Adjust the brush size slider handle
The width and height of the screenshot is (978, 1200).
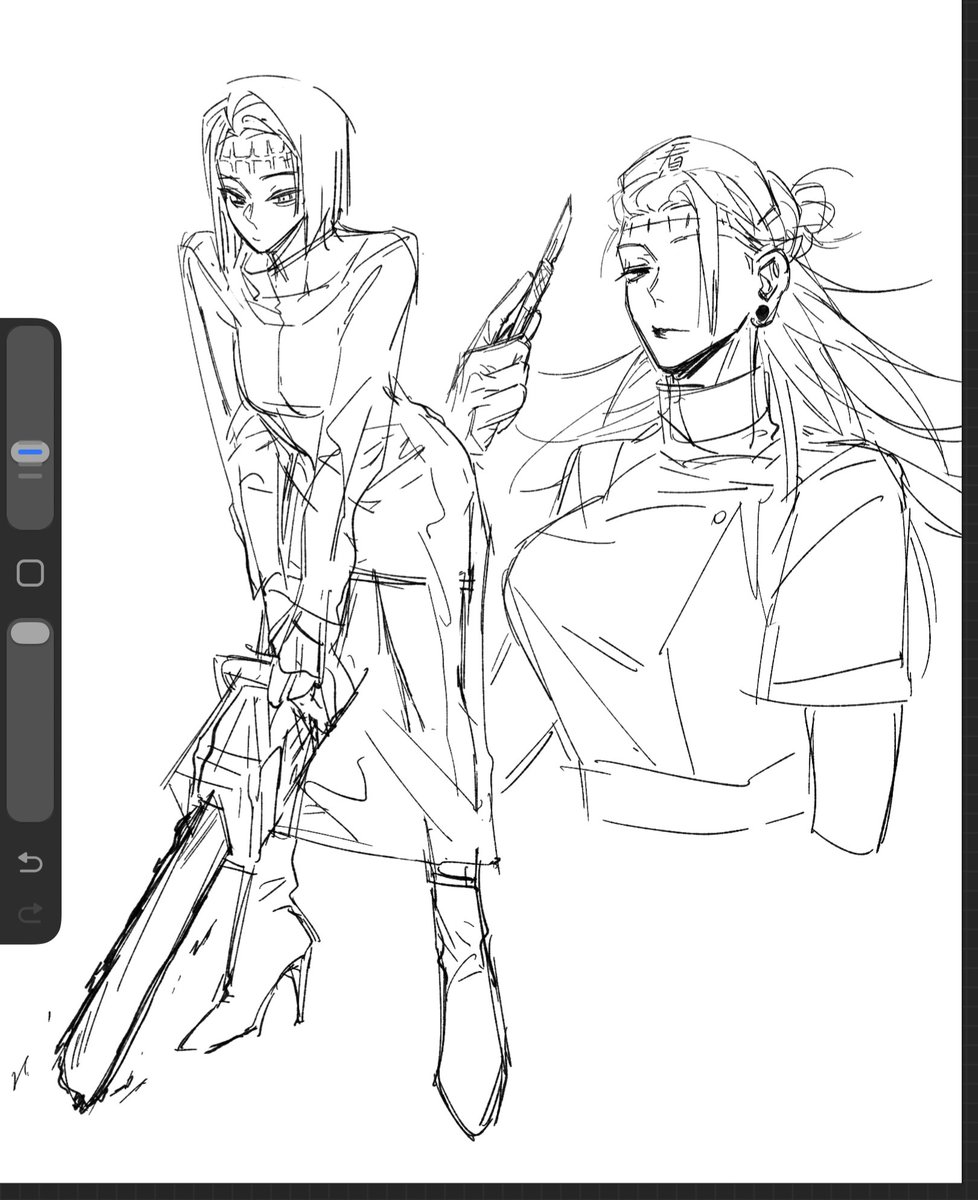(x=30, y=452)
